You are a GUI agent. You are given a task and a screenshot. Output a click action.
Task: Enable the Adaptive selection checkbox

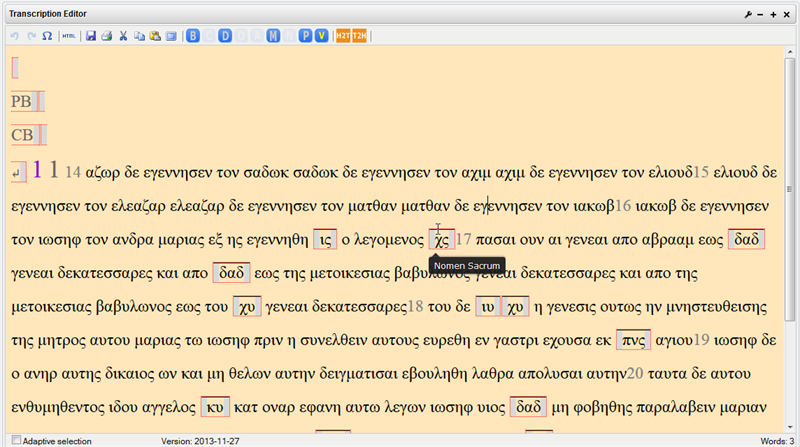(15, 440)
